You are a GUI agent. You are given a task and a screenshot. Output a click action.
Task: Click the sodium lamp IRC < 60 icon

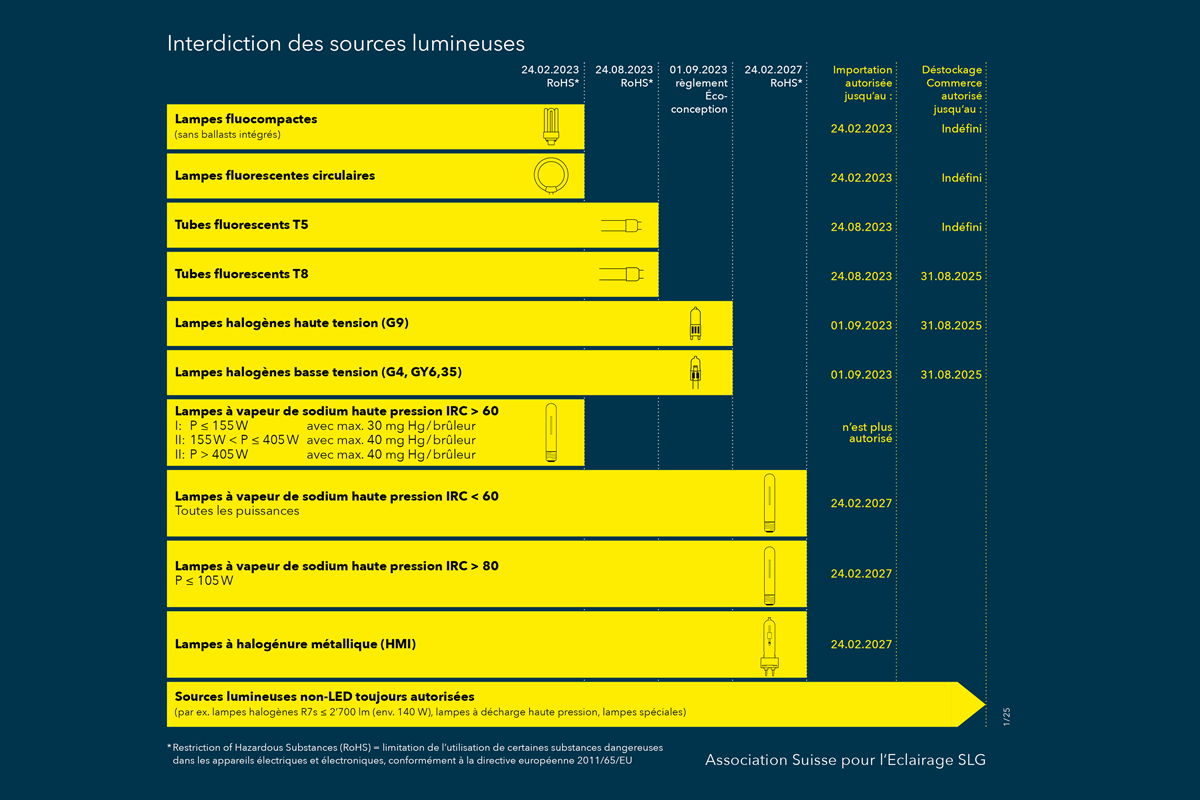point(768,504)
